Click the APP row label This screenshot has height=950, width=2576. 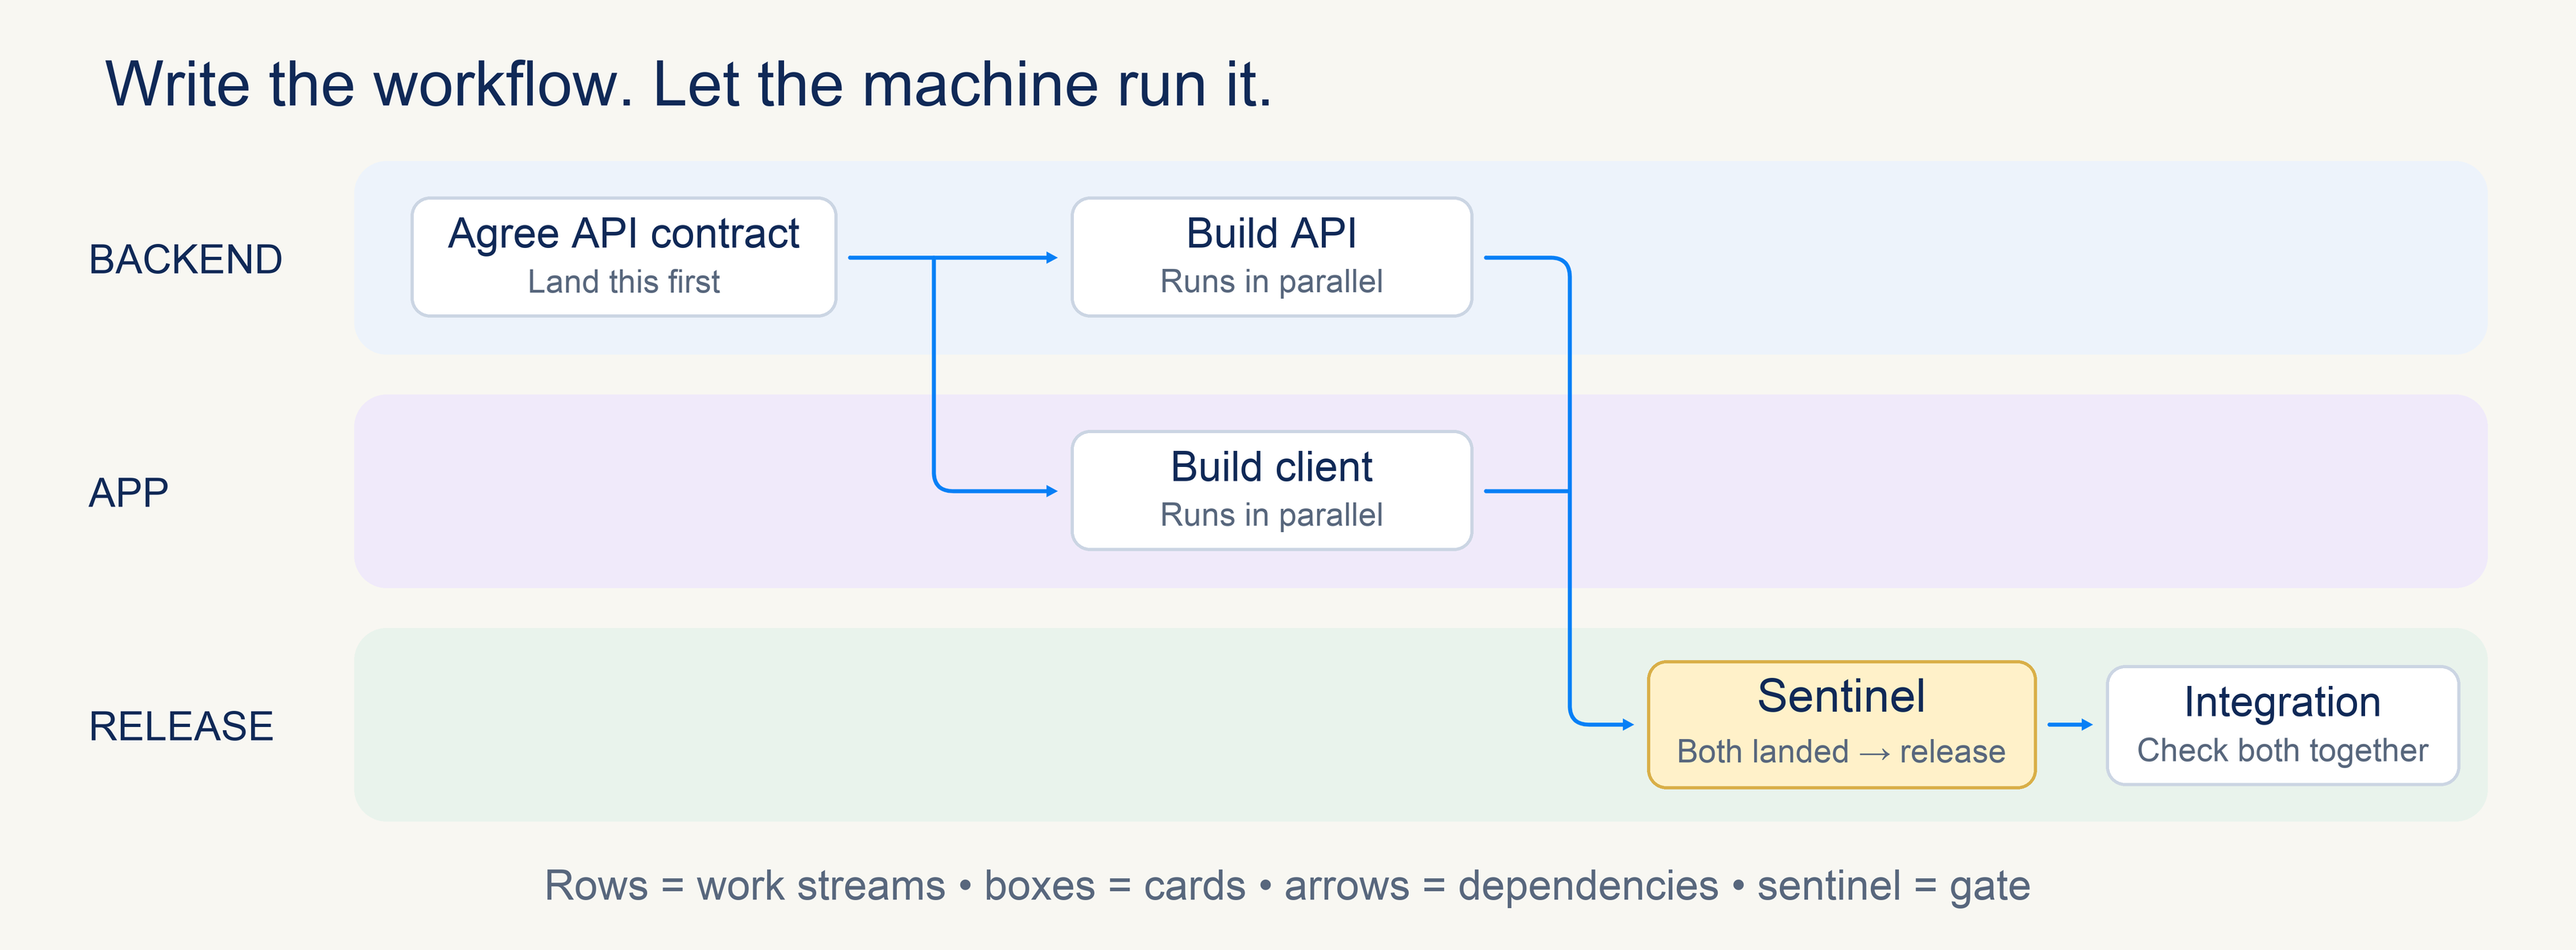pyautogui.click(x=128, y=493)
